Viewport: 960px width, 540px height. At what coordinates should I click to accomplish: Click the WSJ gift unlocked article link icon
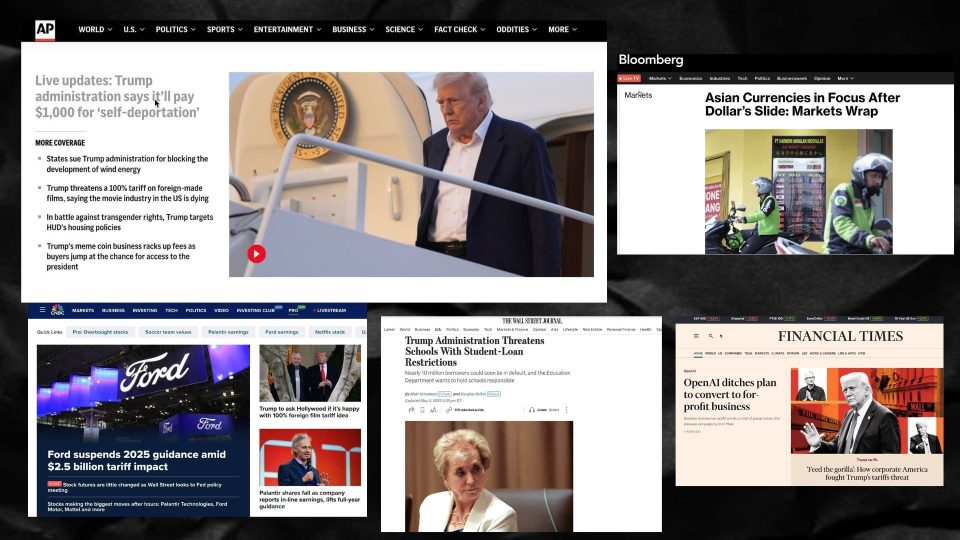point(465,410)
